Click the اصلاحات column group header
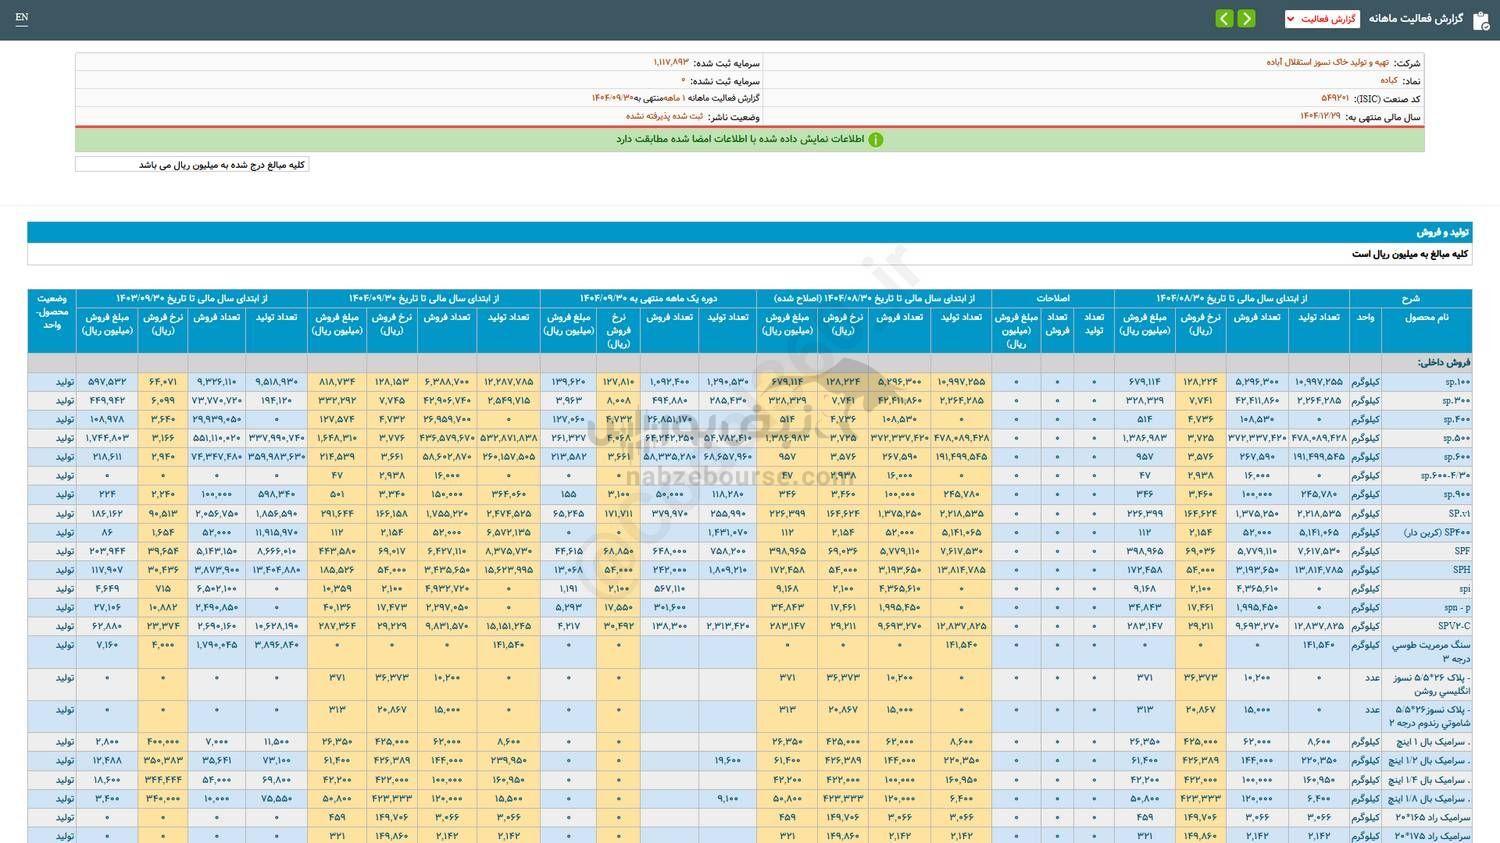This screenshot has width=1500, height=843. tap(1052, 298)
